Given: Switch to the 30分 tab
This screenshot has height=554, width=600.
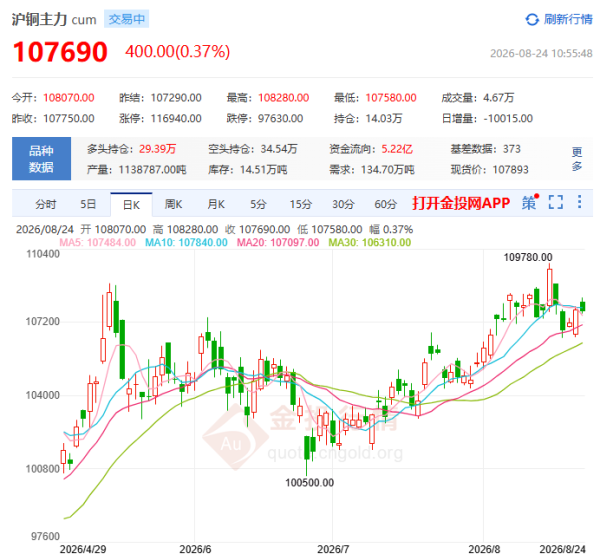Looking at the screenshot, I should [343, 204].
